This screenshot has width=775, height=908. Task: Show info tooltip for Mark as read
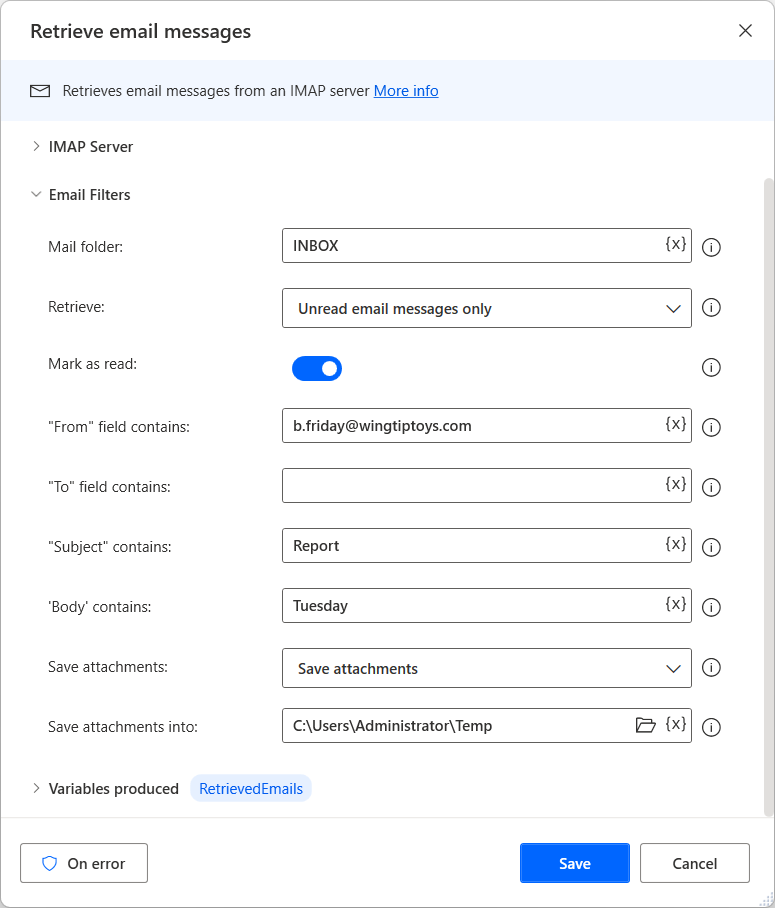coord(712,368)
